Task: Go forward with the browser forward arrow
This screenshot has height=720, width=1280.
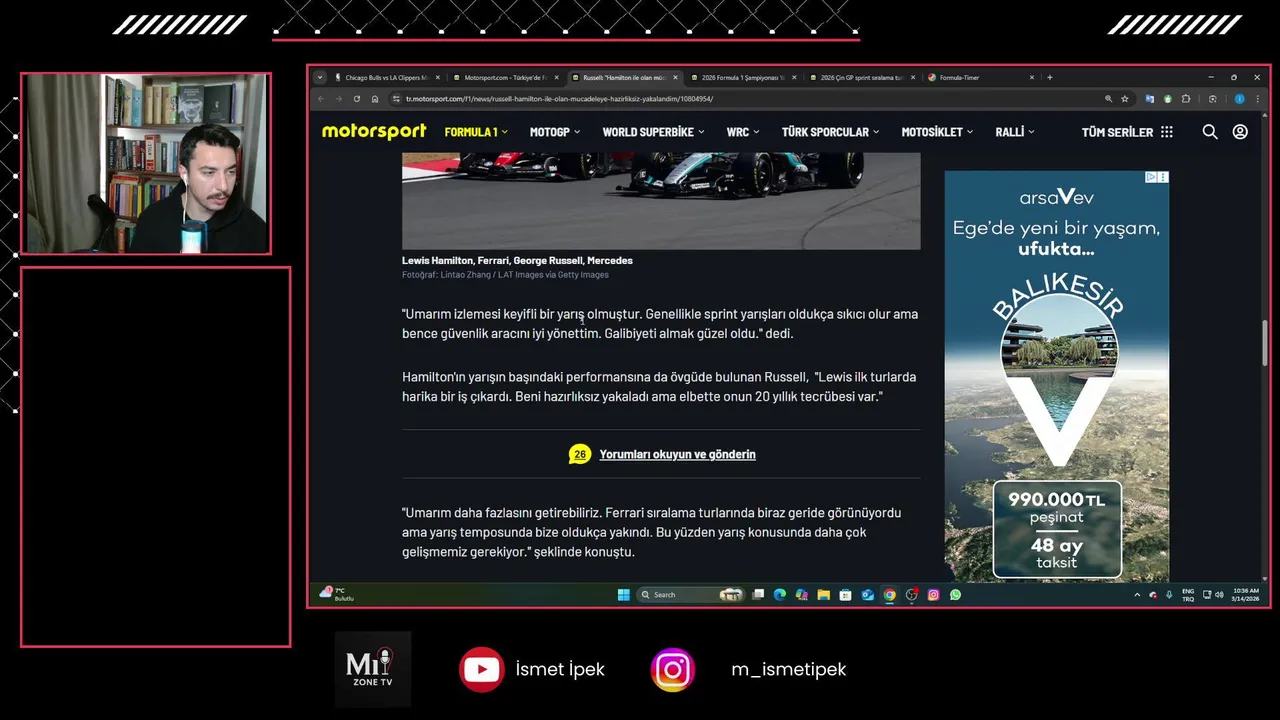Action: 338,99
